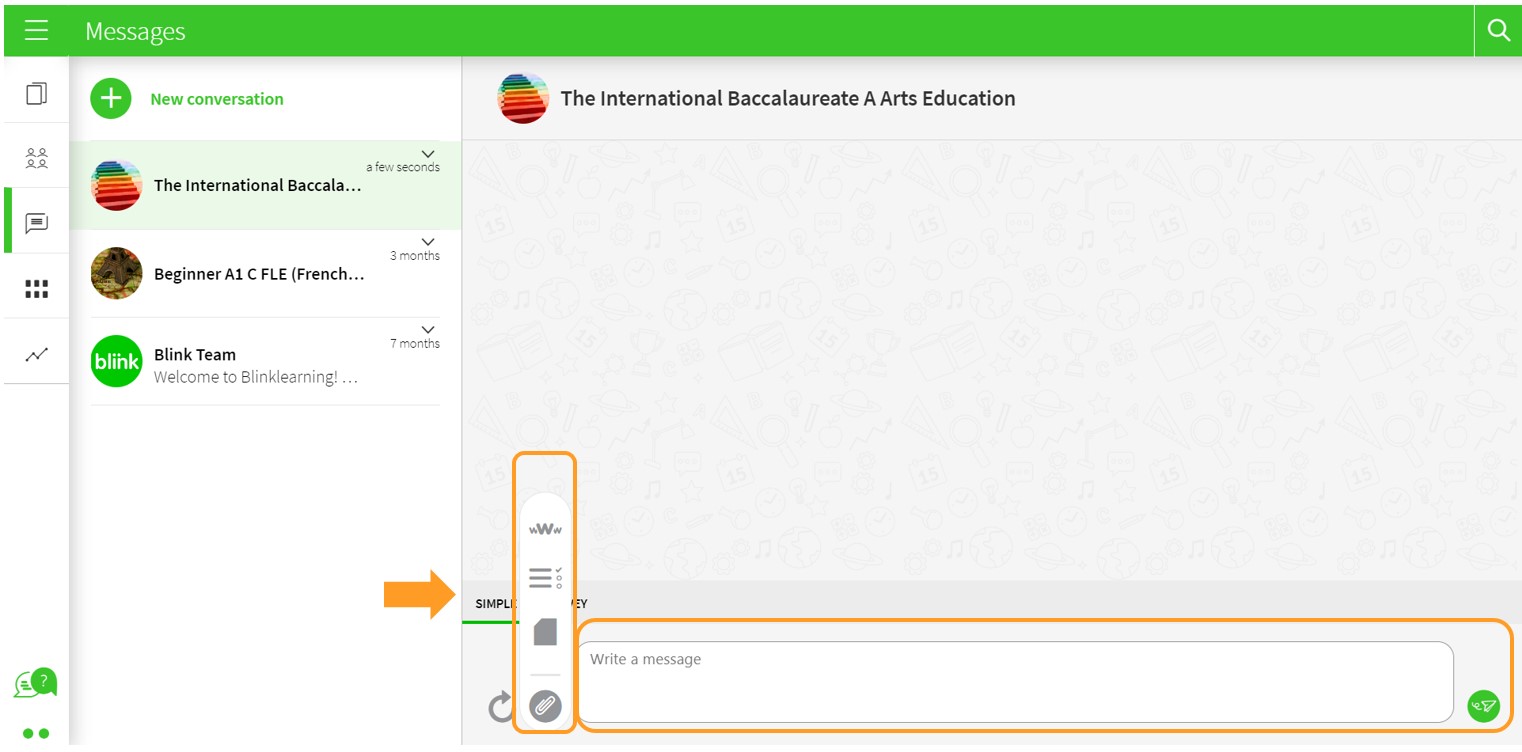Go to the classes/groups sidebar icon

(36, 158)
